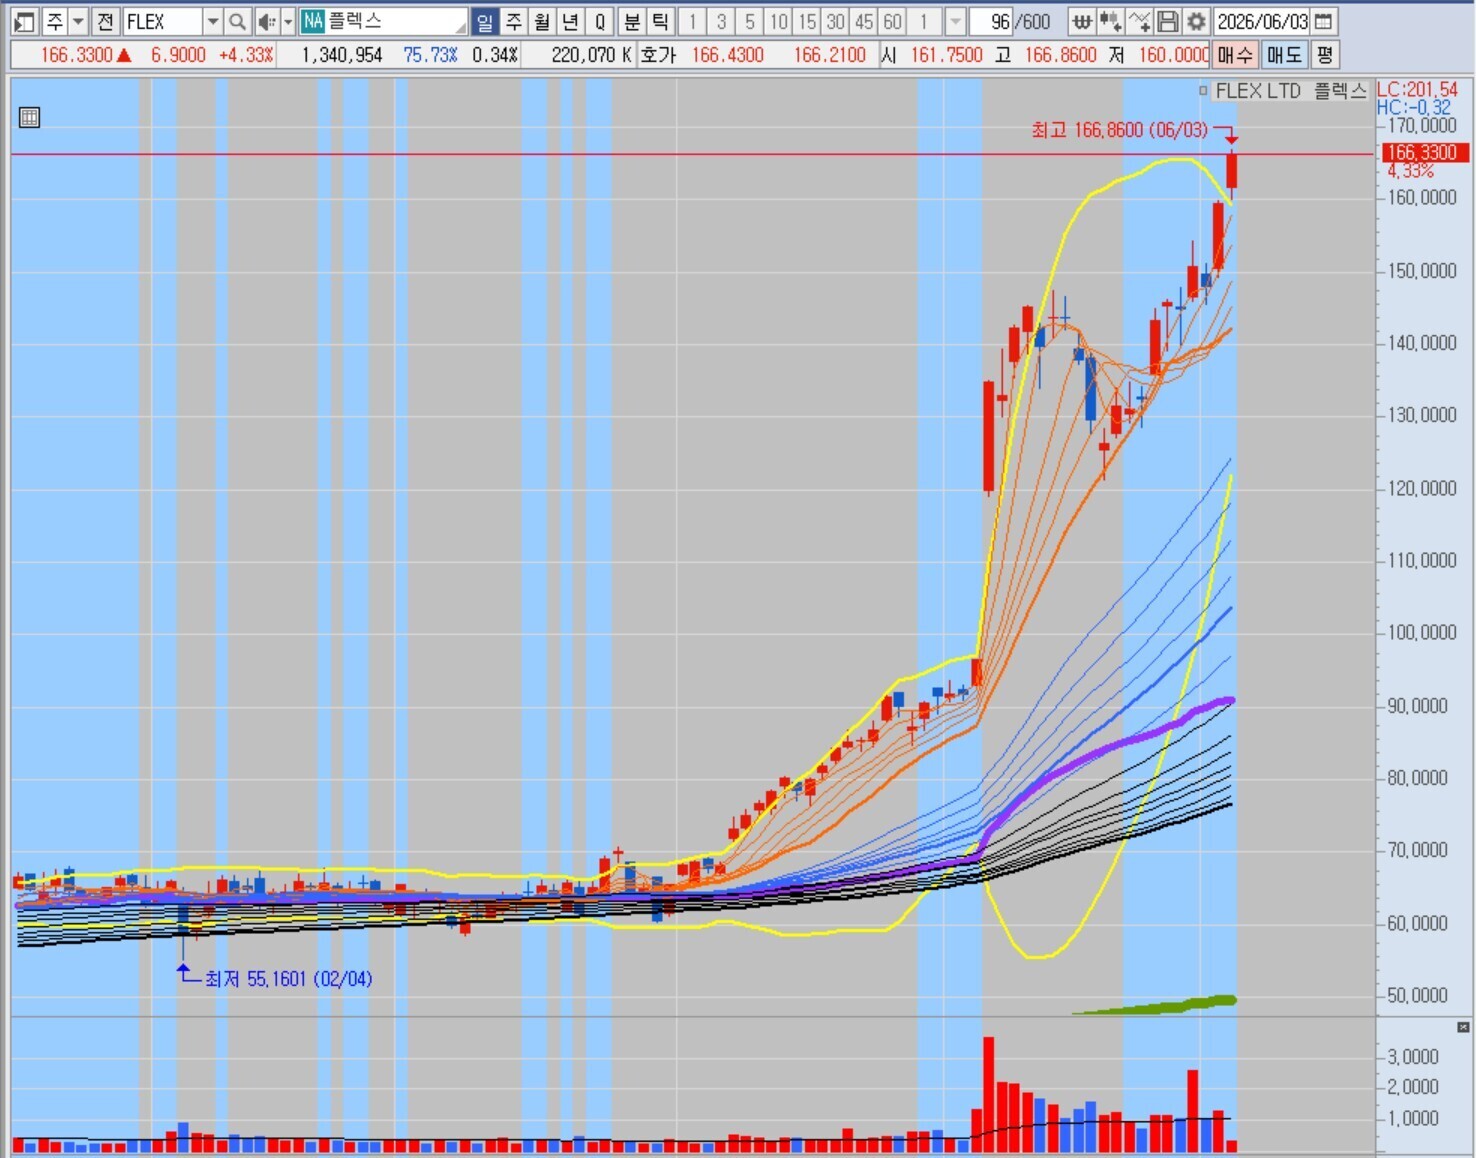Open the symbol search magnifier
Image resolution: width=1476 pixels, height=1158 pixels.
(237, 21)
